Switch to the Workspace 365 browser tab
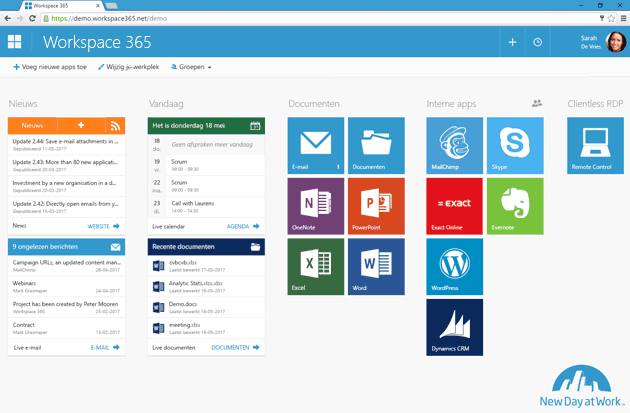 point(62,6)
